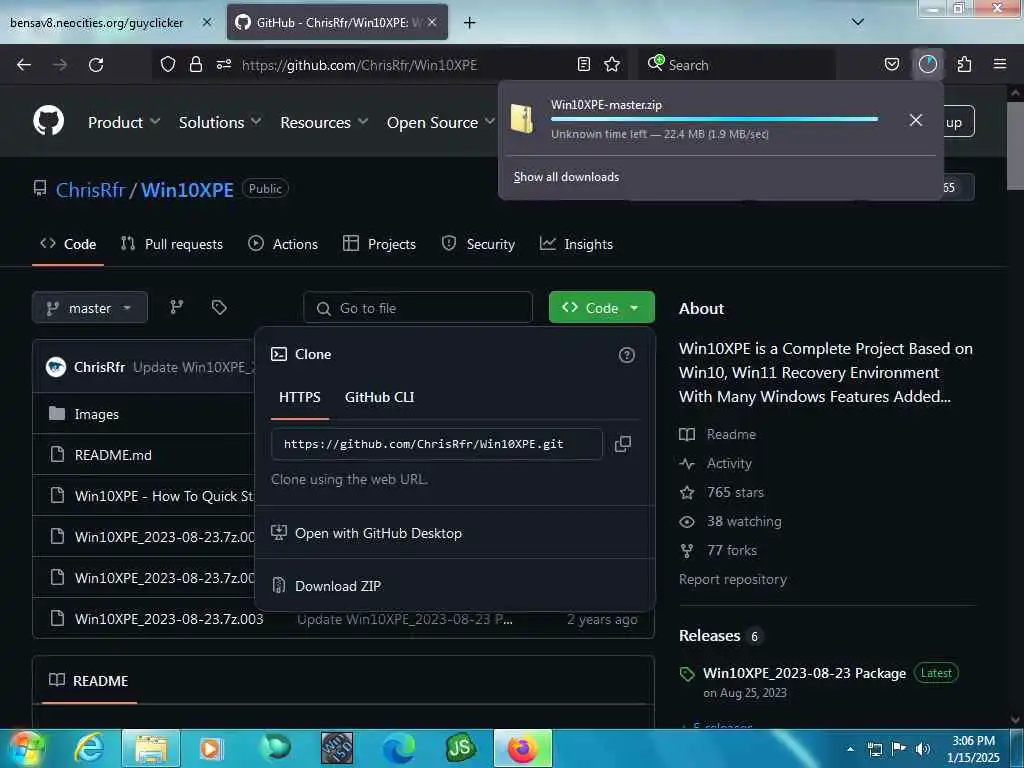This screenshot has height=768, width=1024.
Task: Open branches icon next to master
Action: (177, 307)
